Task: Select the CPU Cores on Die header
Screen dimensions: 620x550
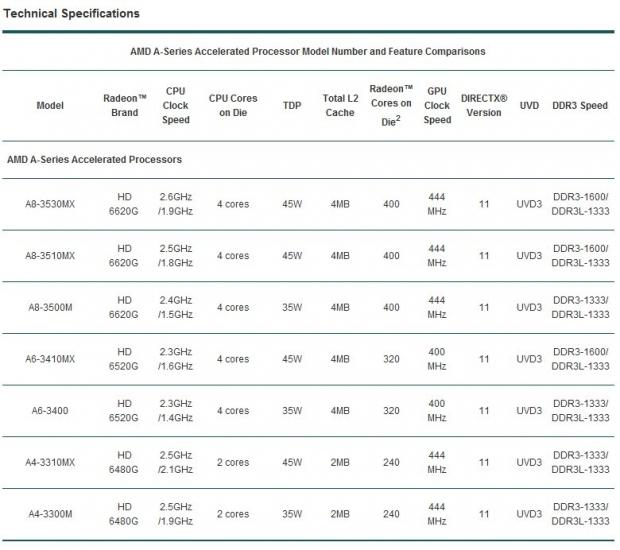Action: tap(233, 105)
